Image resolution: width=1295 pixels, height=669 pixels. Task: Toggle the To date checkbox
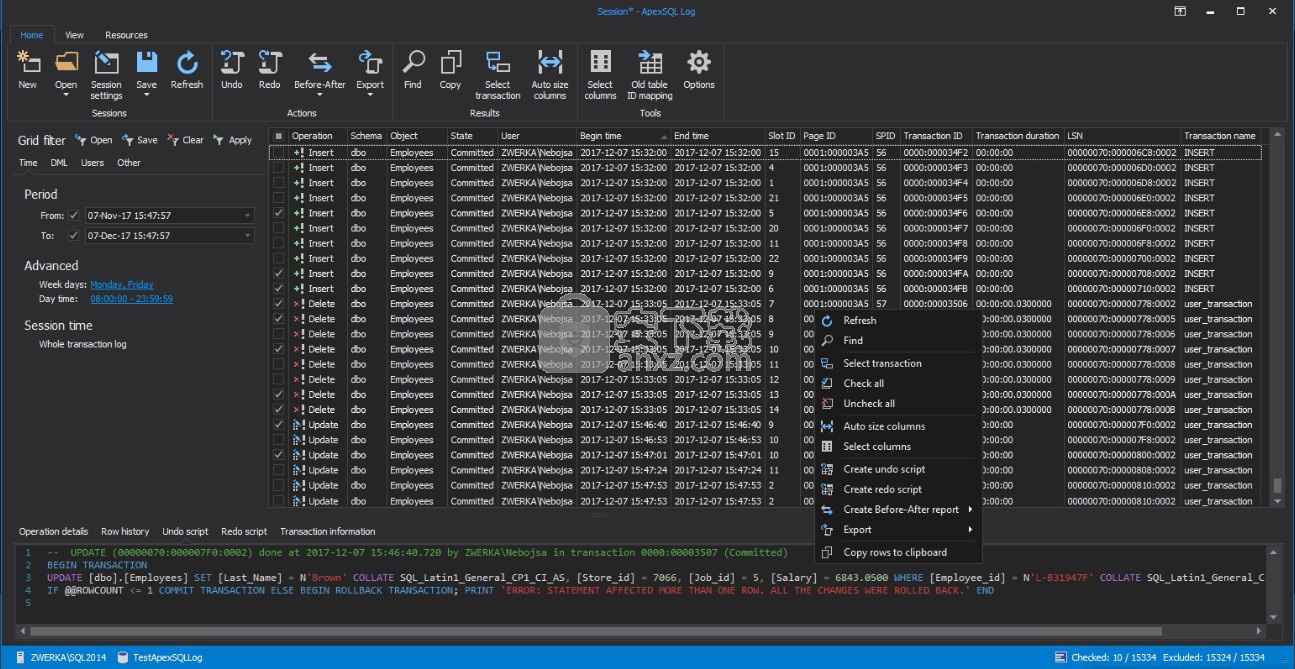point(73,236)
